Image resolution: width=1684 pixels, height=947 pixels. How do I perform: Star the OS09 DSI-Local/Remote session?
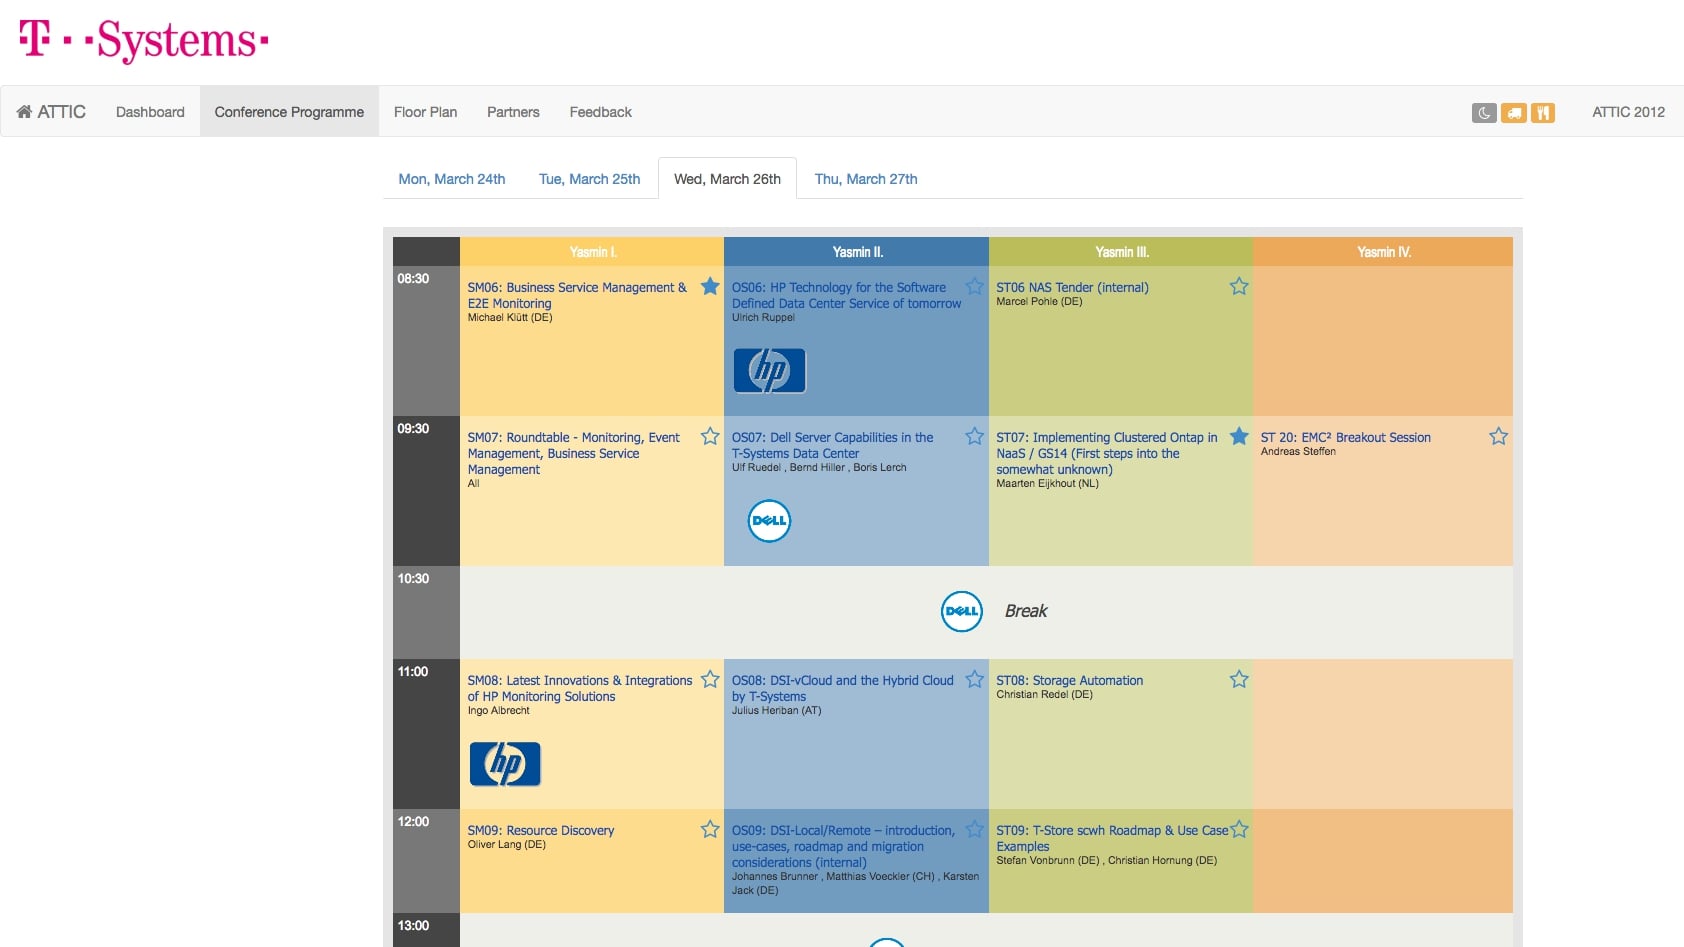coord(975,829)
